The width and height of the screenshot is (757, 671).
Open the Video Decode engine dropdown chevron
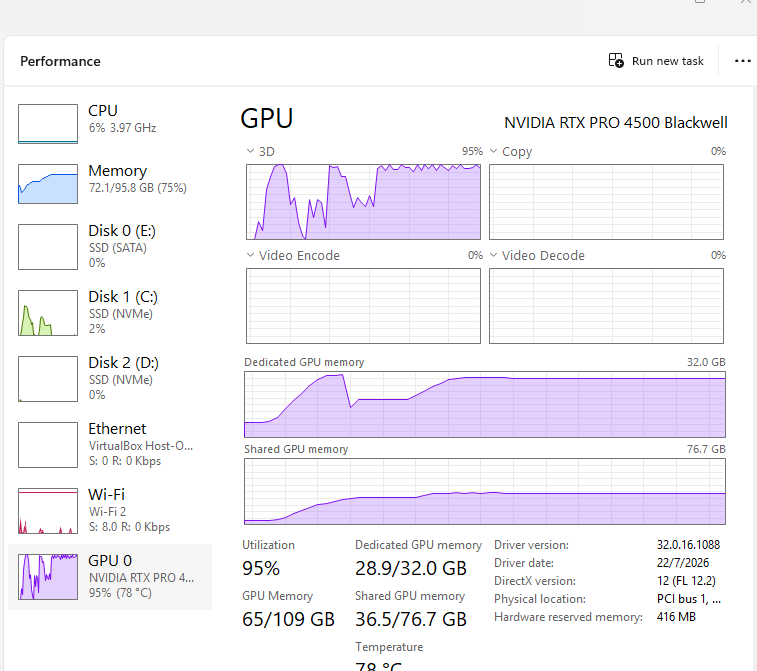pyautogui.click(x=493, y=255)
